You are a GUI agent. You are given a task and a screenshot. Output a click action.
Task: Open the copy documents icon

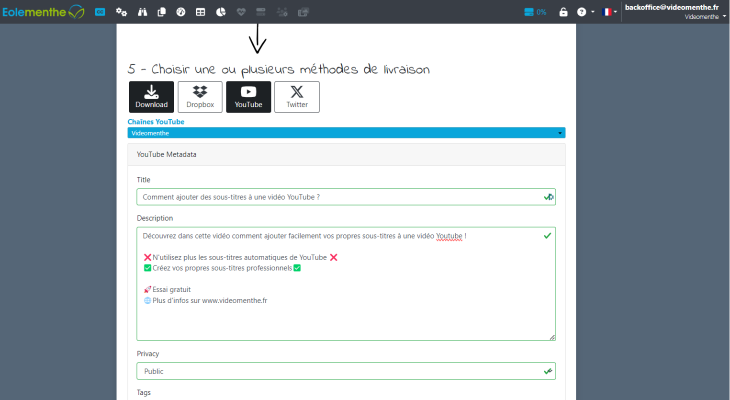click(162, 12)
